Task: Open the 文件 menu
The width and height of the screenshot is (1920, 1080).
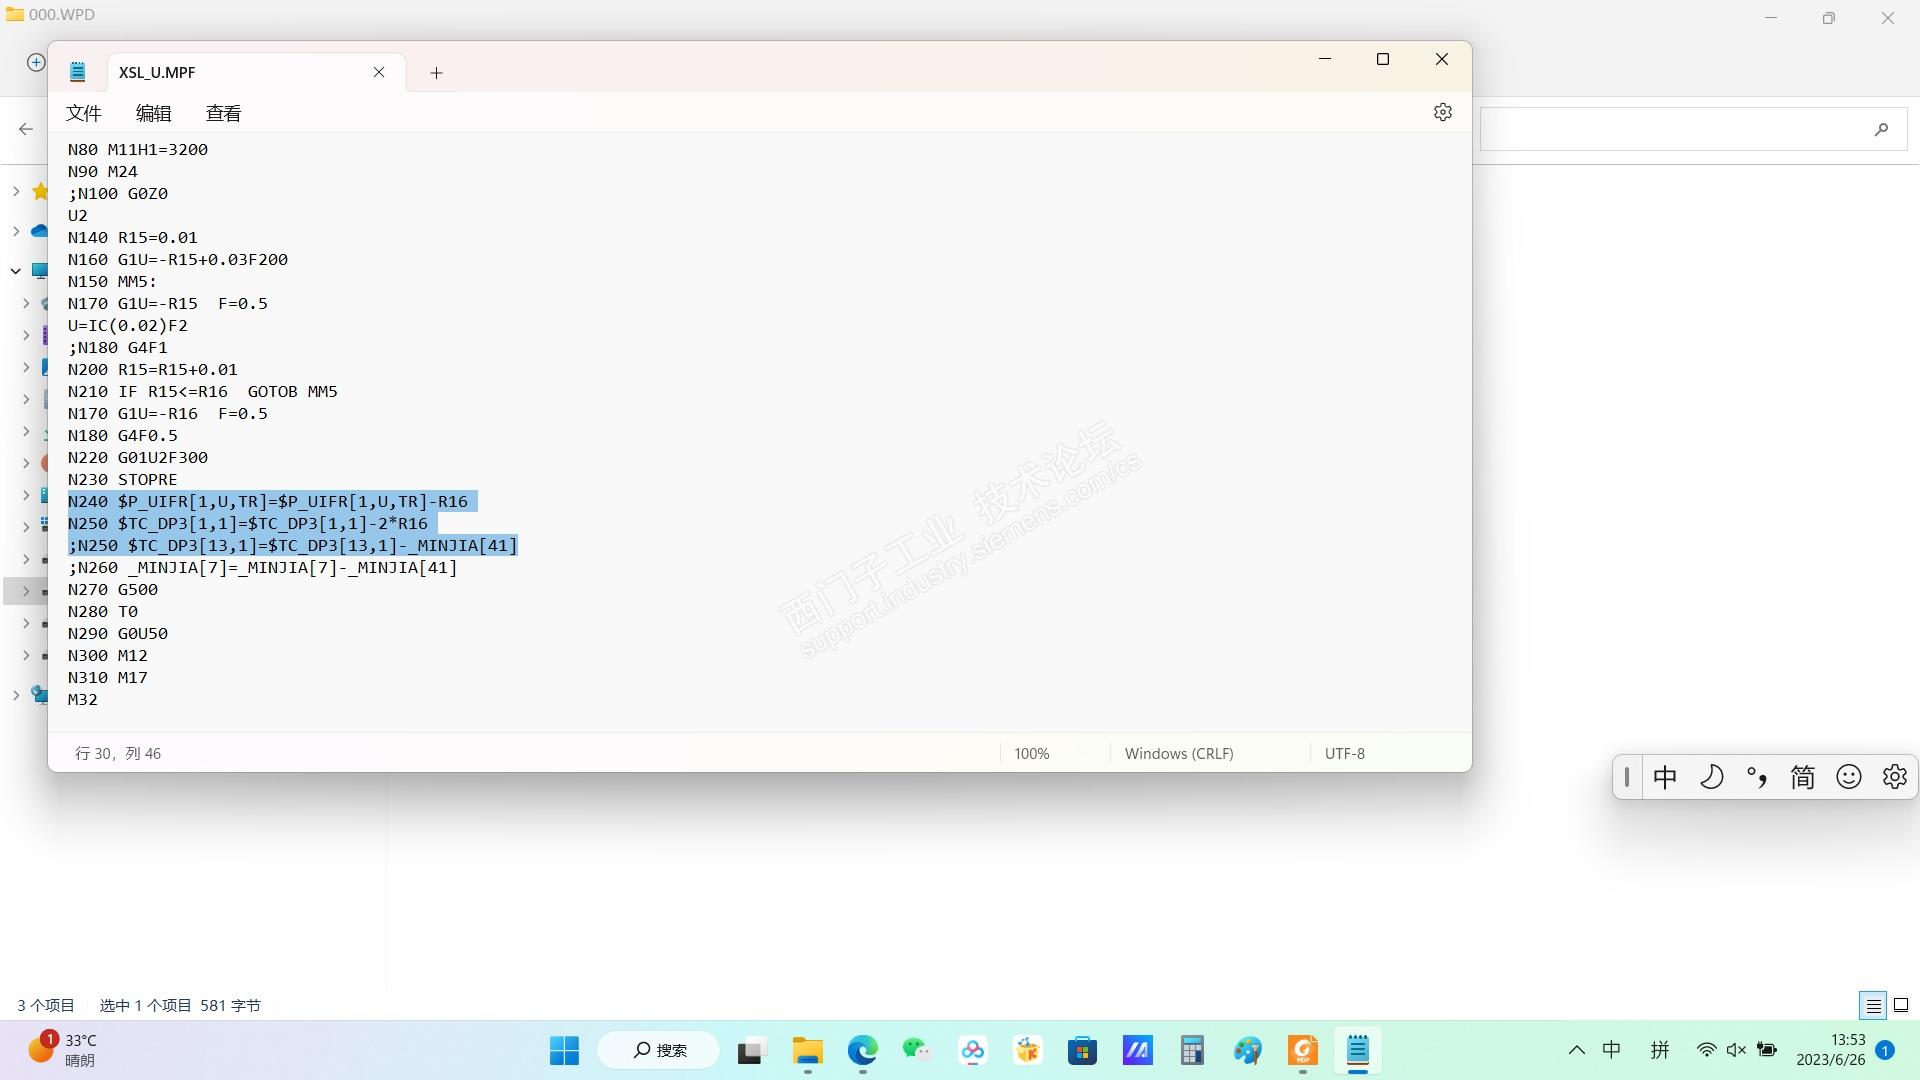Action: tap(84, 113)
